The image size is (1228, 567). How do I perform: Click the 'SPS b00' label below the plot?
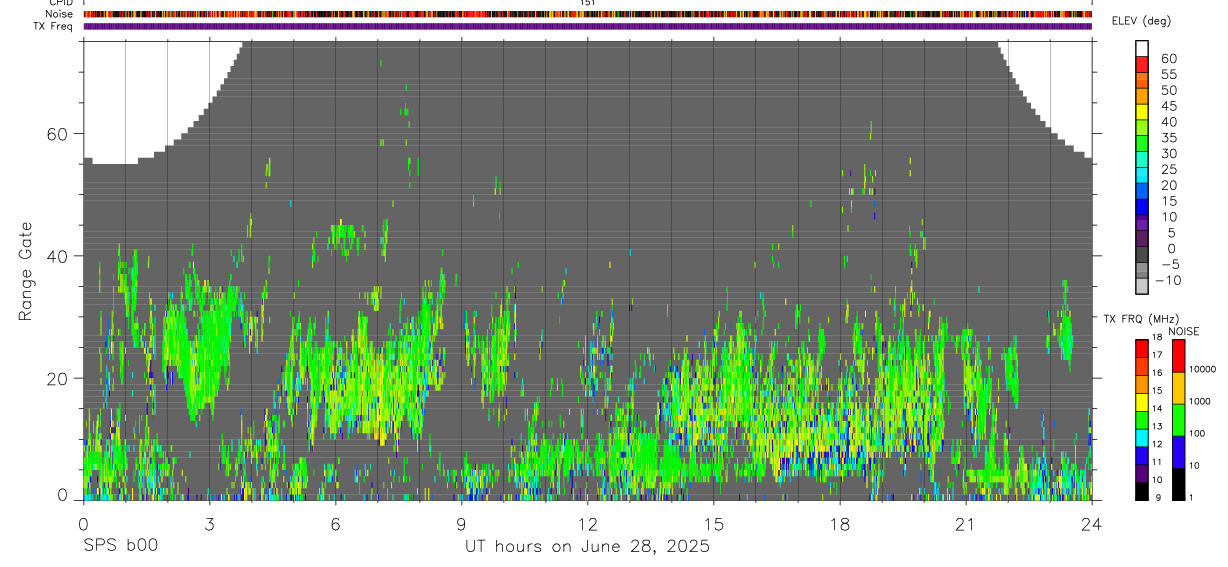click(x=120, y=547)
